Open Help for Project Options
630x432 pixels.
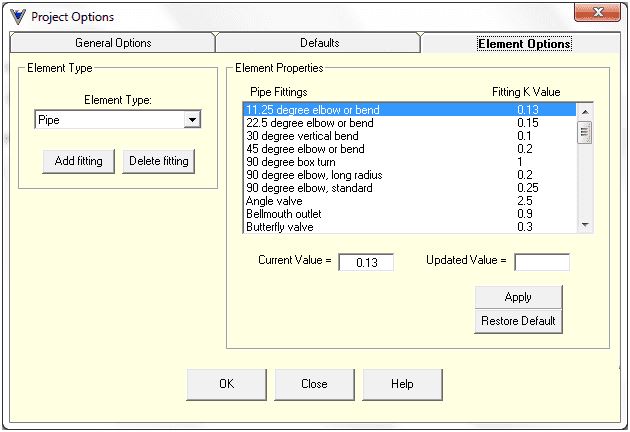(x=402, y=384)
